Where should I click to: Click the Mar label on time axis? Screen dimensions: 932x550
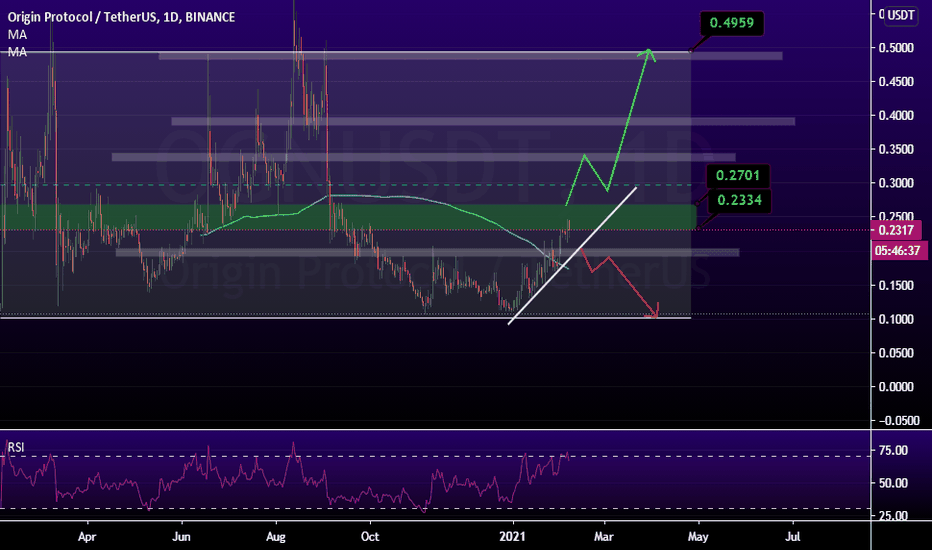pos(603,537)
